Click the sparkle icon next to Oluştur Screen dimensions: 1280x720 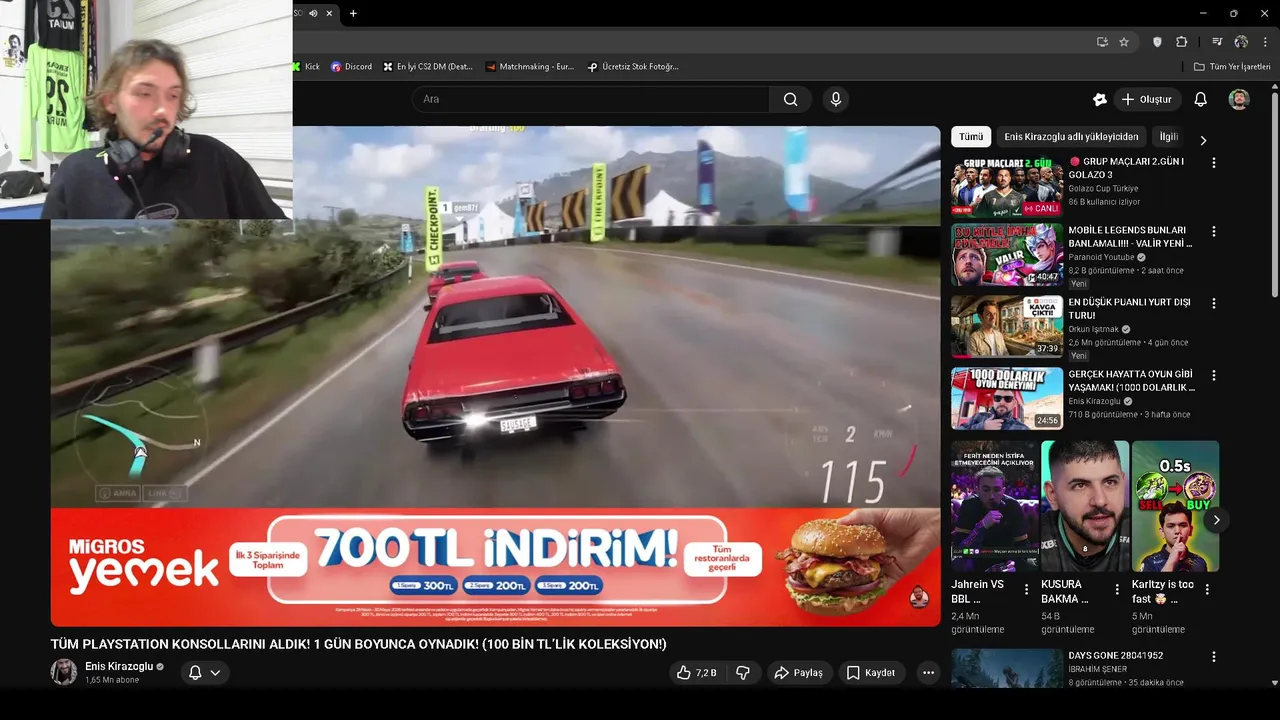tap(1100, 99)
